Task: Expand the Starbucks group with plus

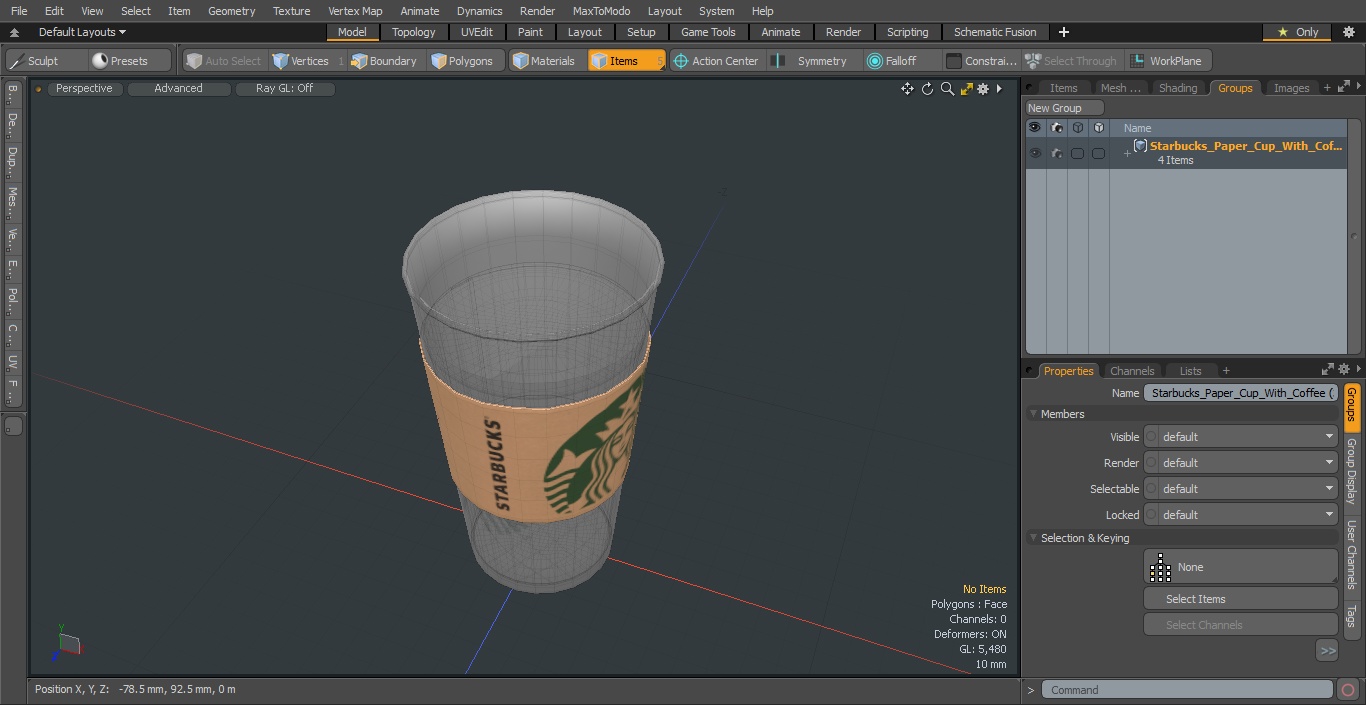Action: (1127, 153)
